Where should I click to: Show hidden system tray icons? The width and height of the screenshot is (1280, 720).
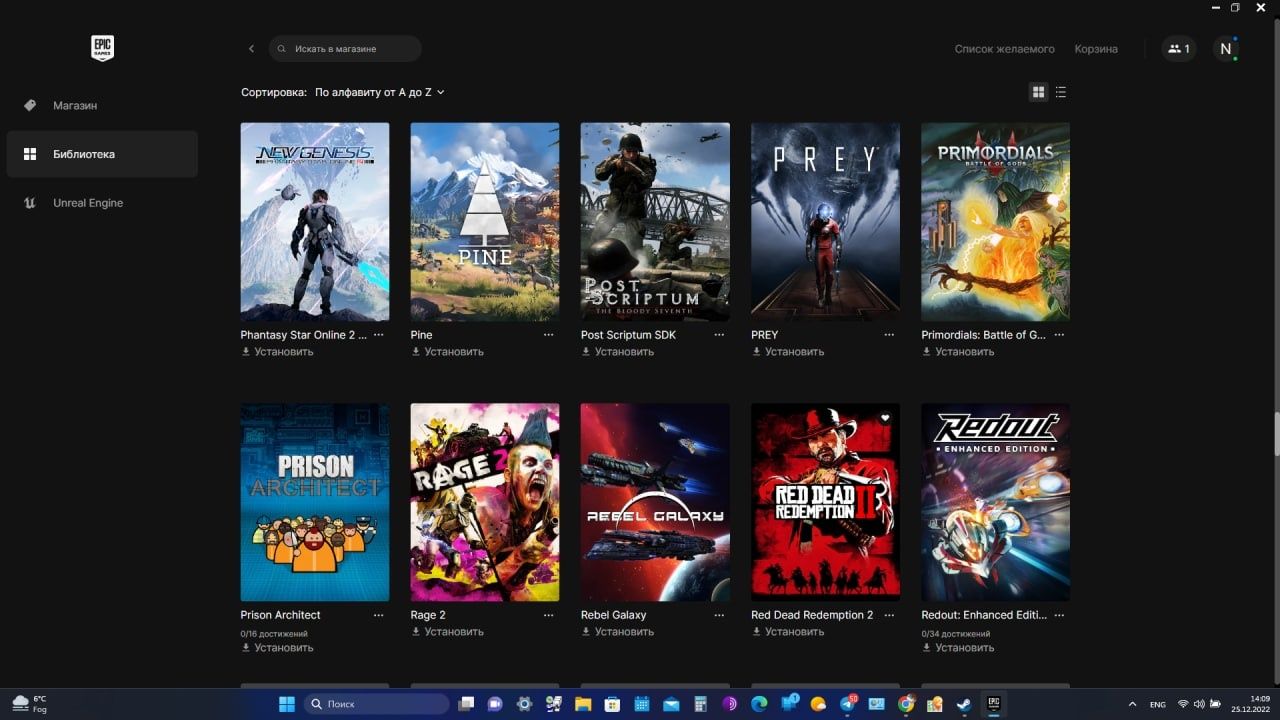pyautogui.click(x=1132, y=704)
